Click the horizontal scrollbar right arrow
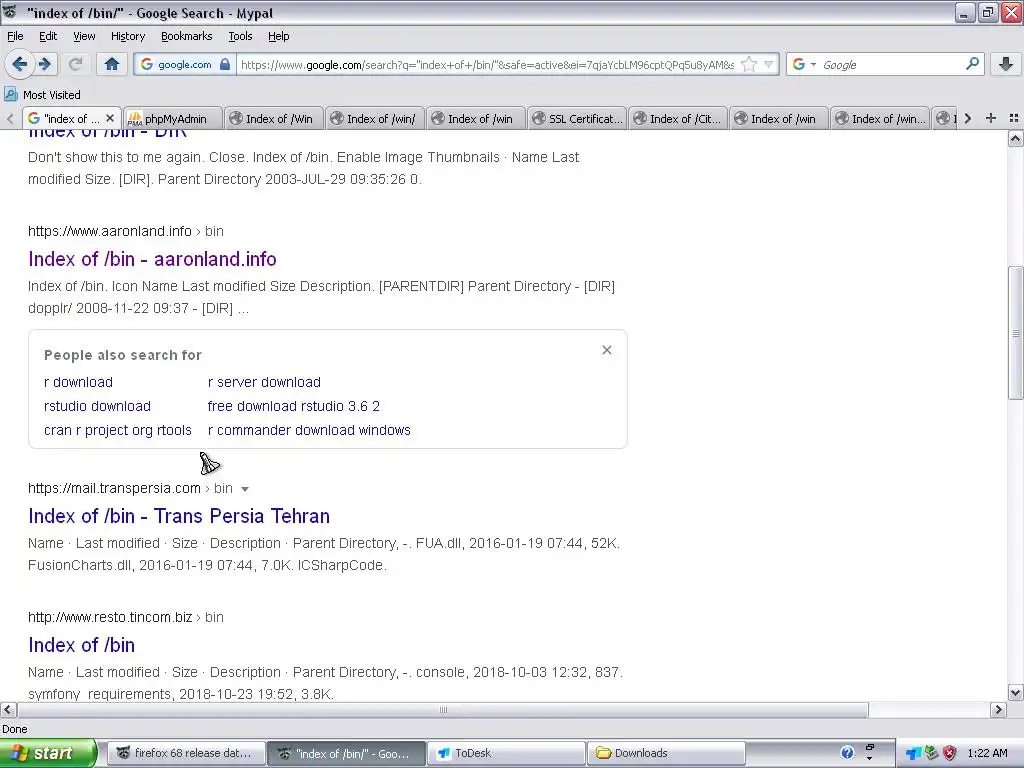The height and width of the screenshot is (768, 1024). (998, 710)
